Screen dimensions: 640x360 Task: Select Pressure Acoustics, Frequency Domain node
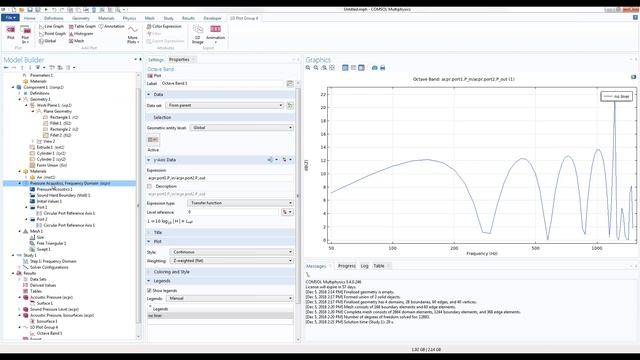(x=70, y=183)
